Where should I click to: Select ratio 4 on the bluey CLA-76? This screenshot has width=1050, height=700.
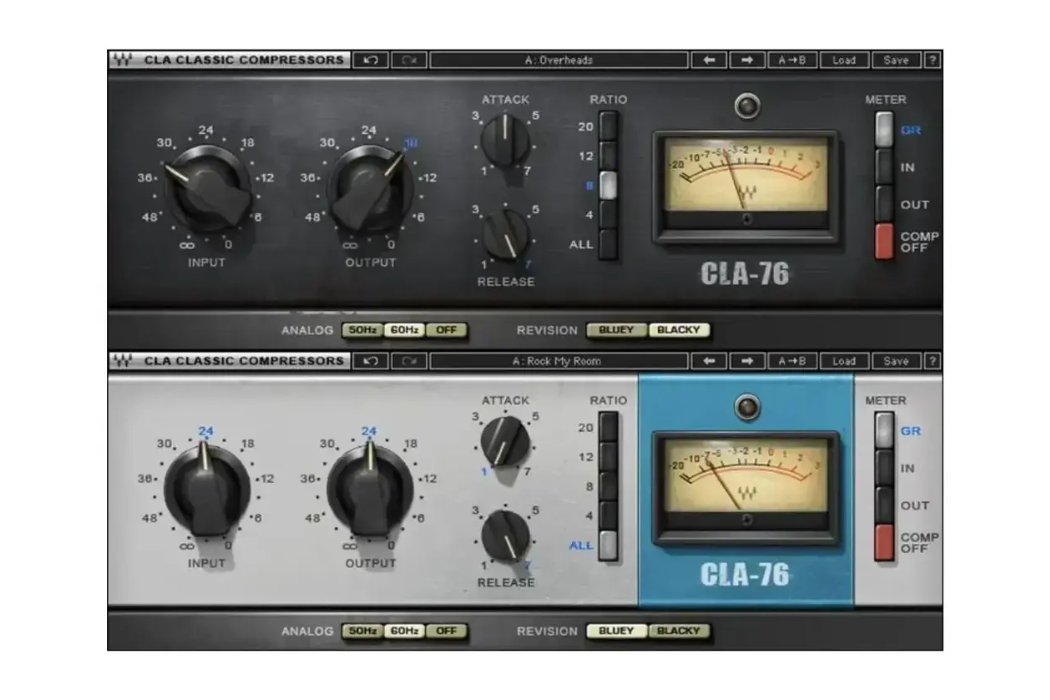[x=608, y=516]
